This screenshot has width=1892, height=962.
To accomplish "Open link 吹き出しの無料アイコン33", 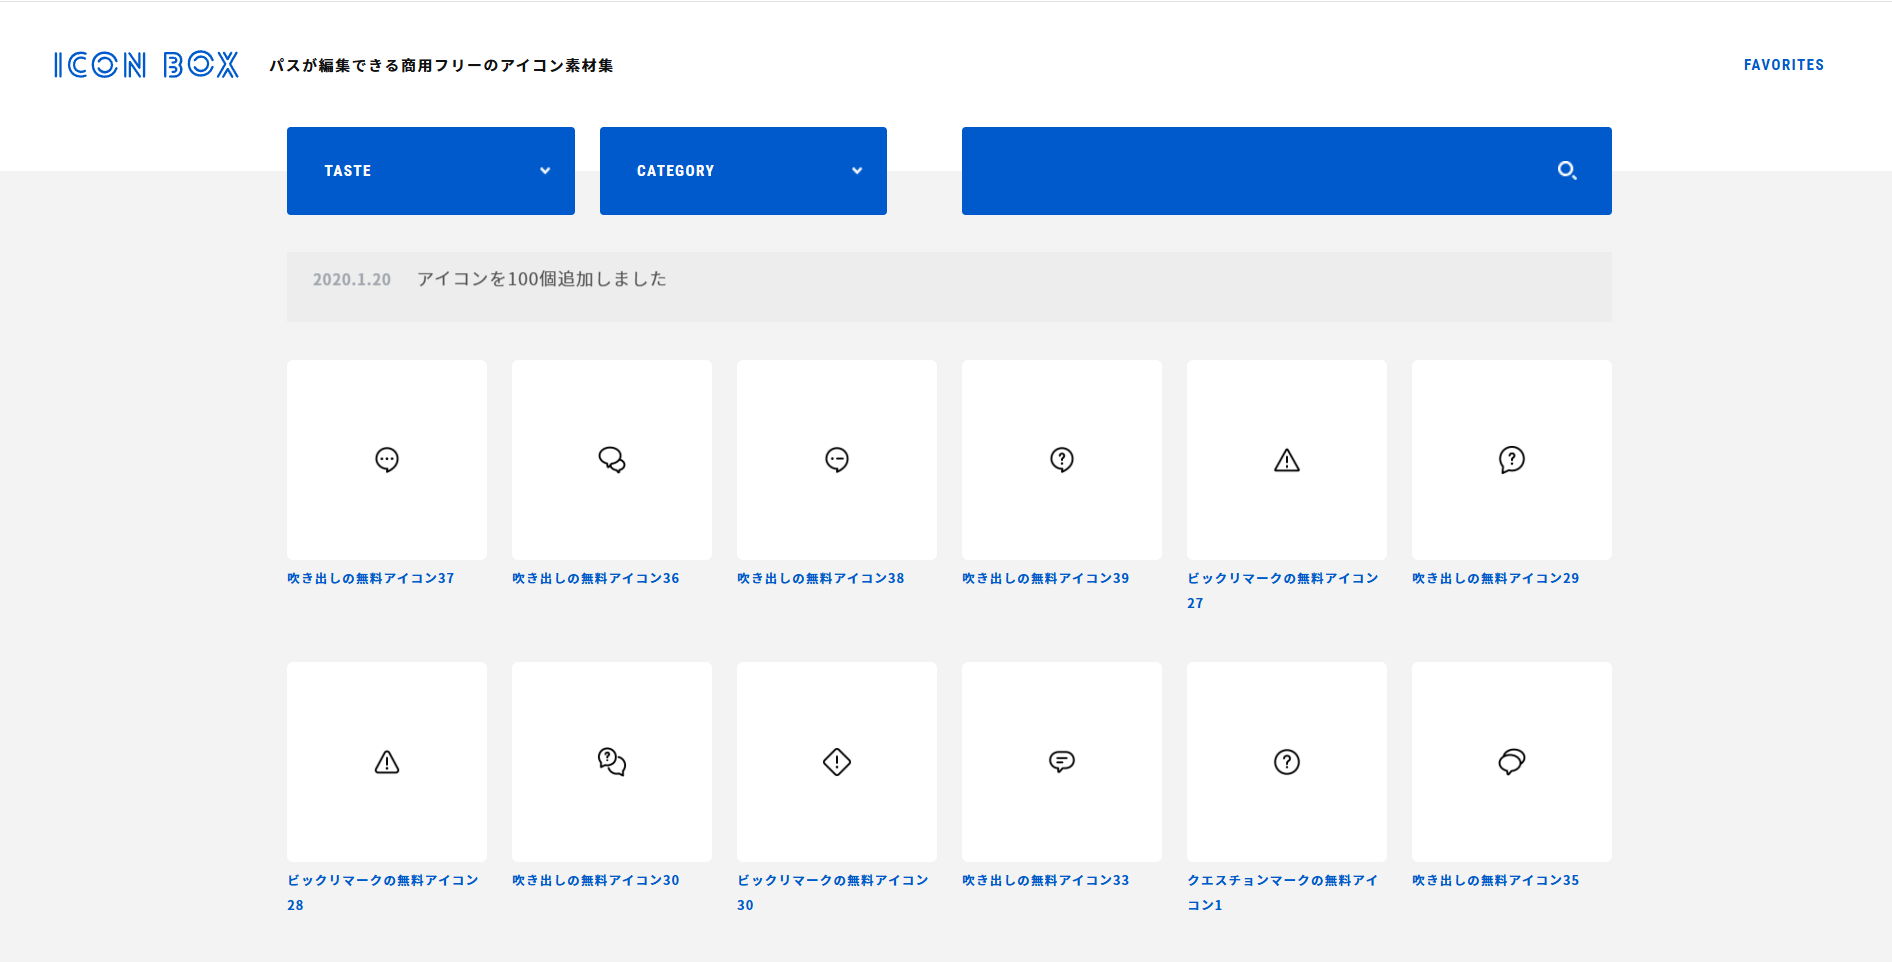I will [x=1046, y=880].
